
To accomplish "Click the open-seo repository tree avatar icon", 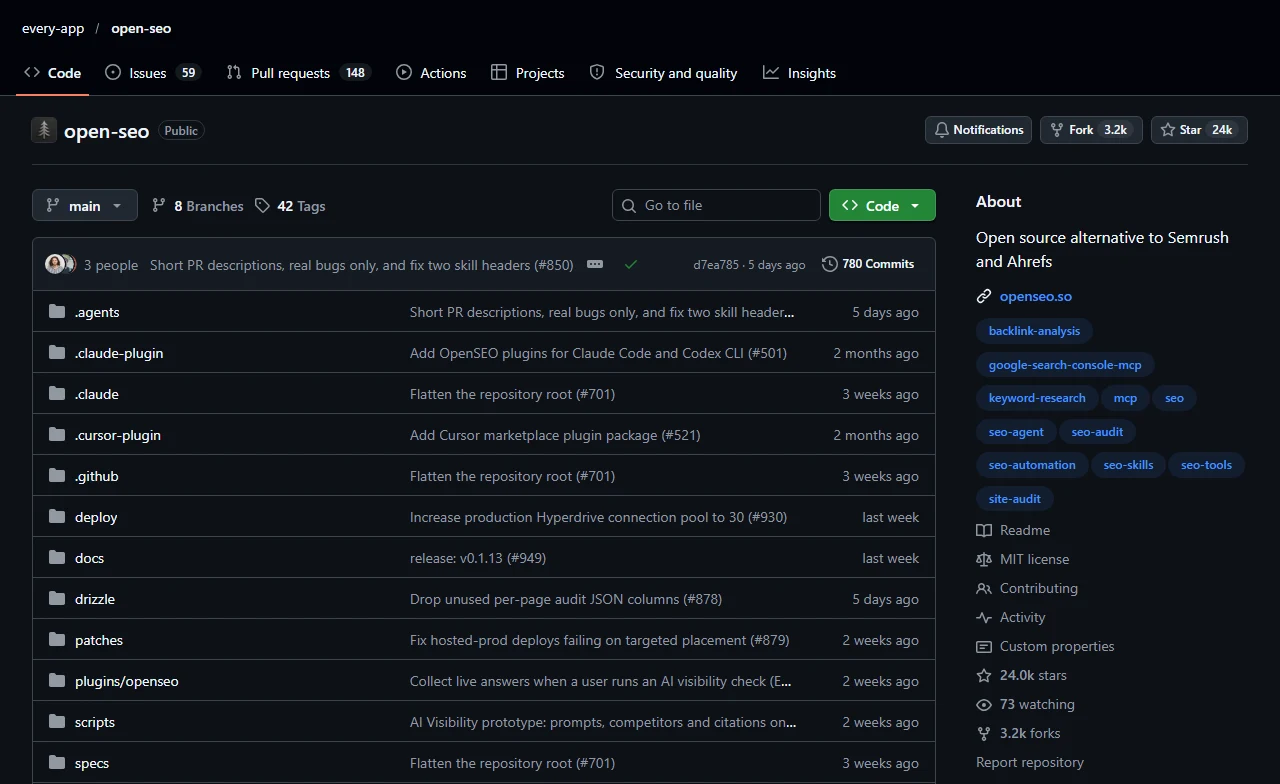I will (x=44, y=130).
